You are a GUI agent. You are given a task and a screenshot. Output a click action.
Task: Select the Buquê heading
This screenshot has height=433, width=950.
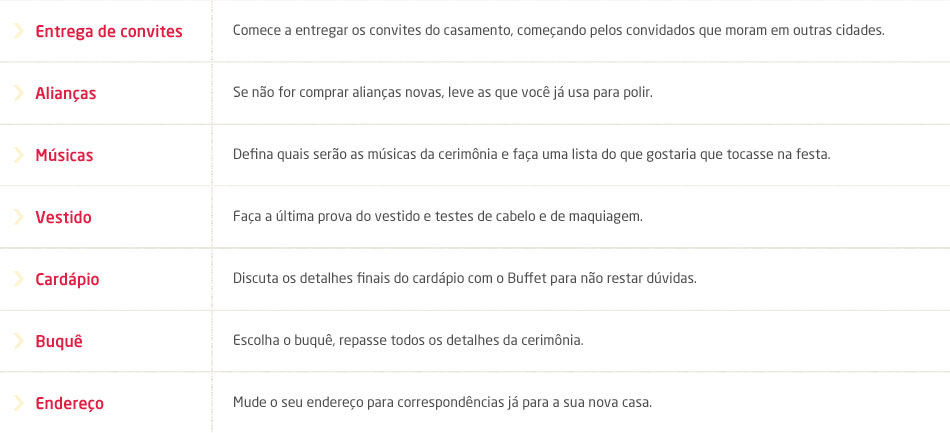pos(58,341)
